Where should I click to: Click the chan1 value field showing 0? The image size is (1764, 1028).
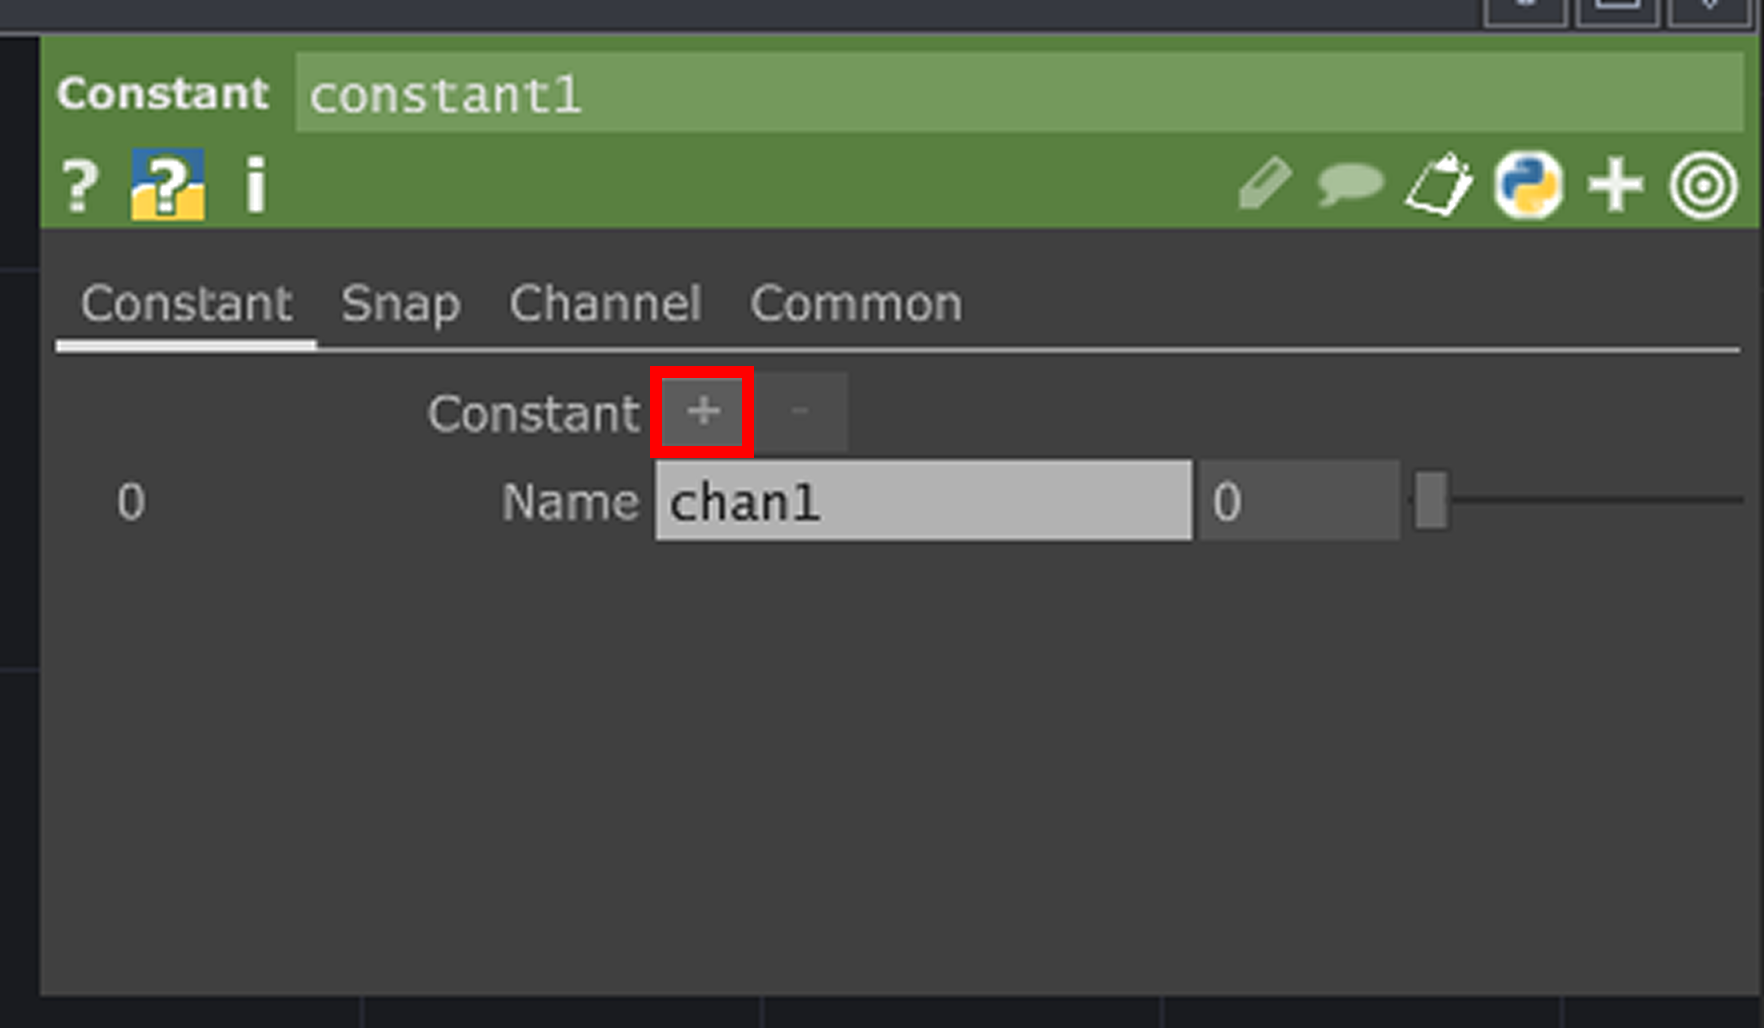(1299, 501)
